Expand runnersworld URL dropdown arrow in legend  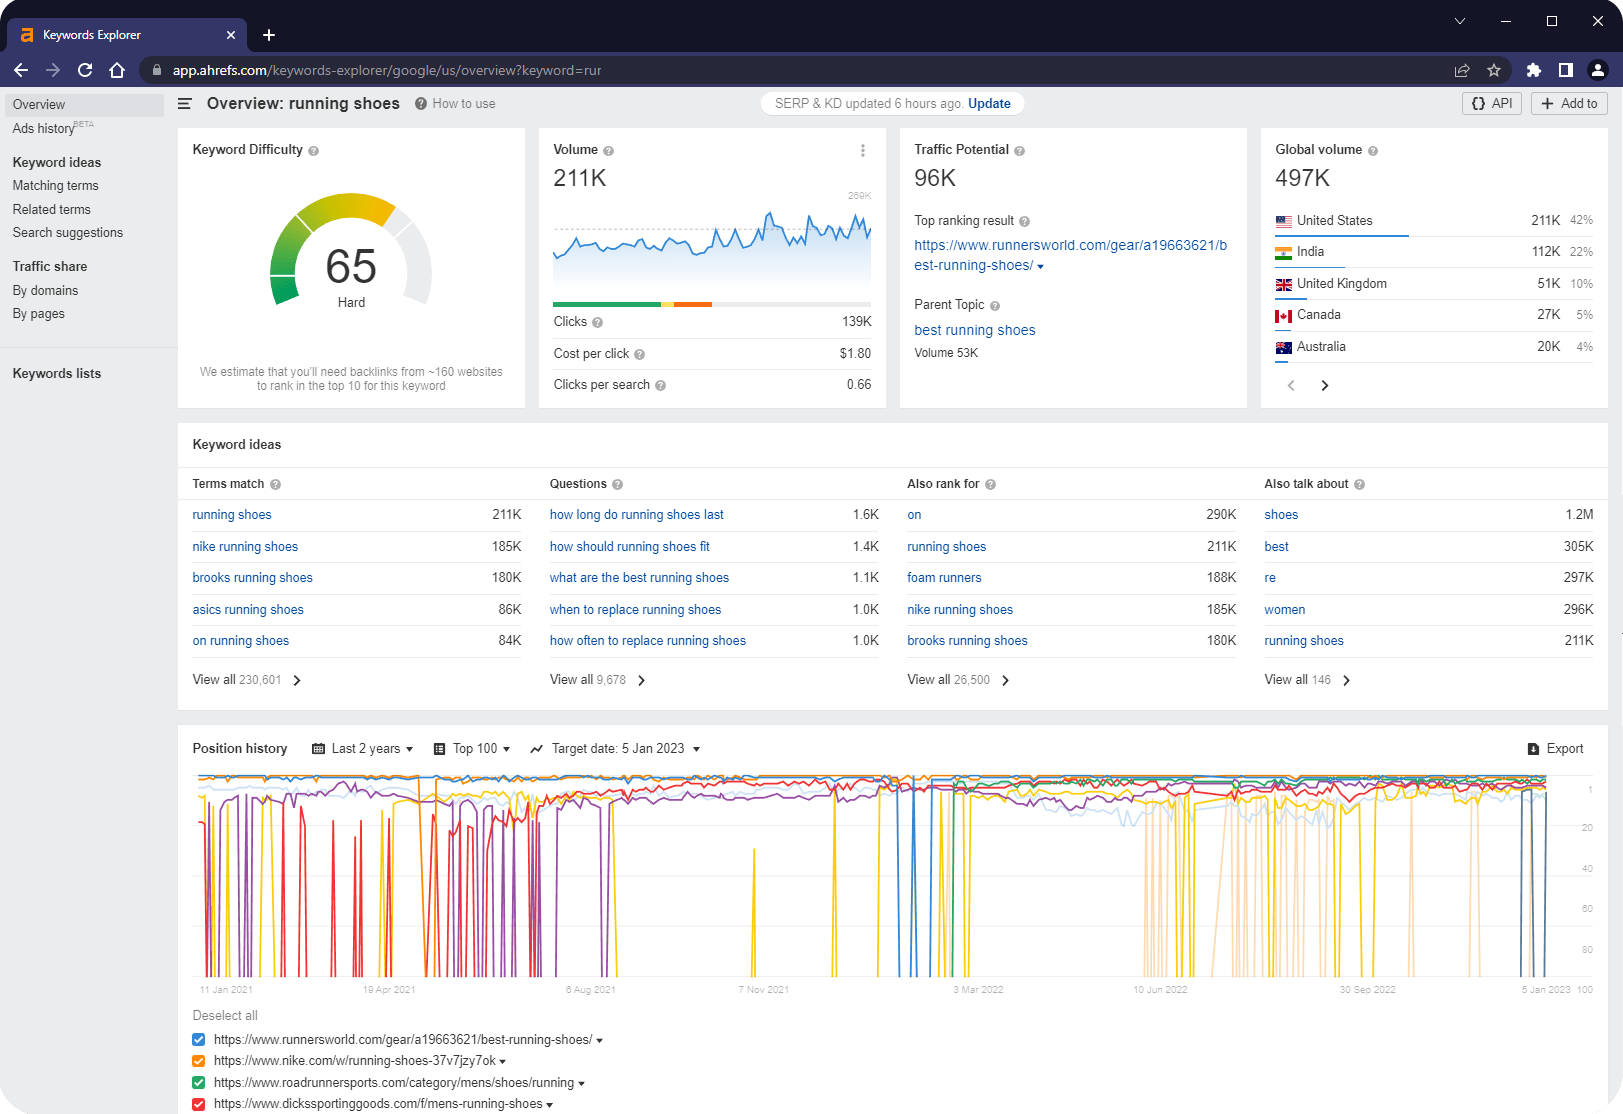(x=599, y=1041)
